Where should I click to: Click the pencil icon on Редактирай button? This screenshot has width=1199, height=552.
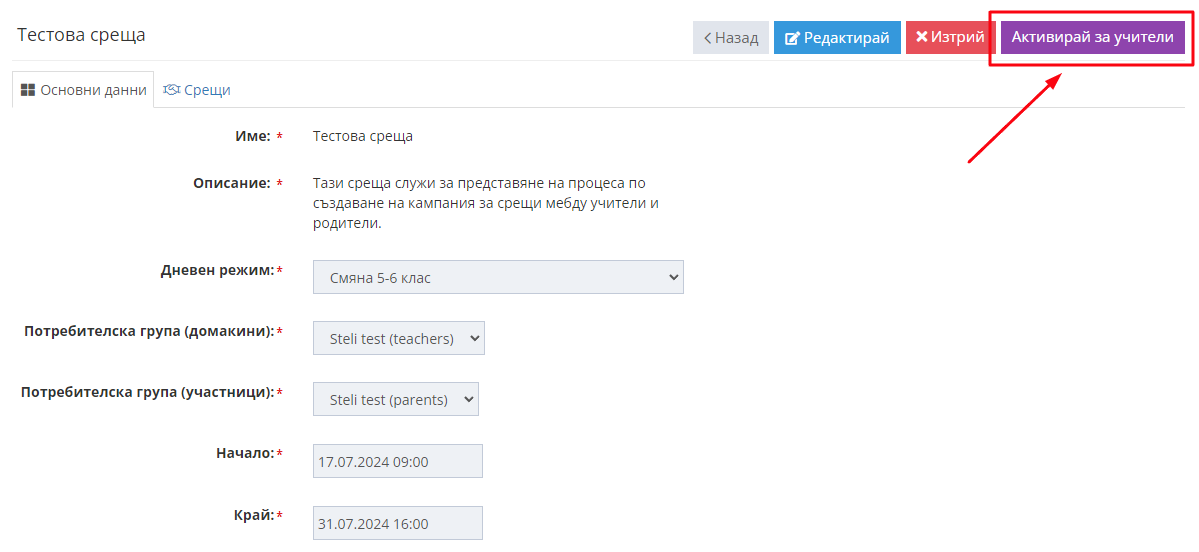[793, 37]
